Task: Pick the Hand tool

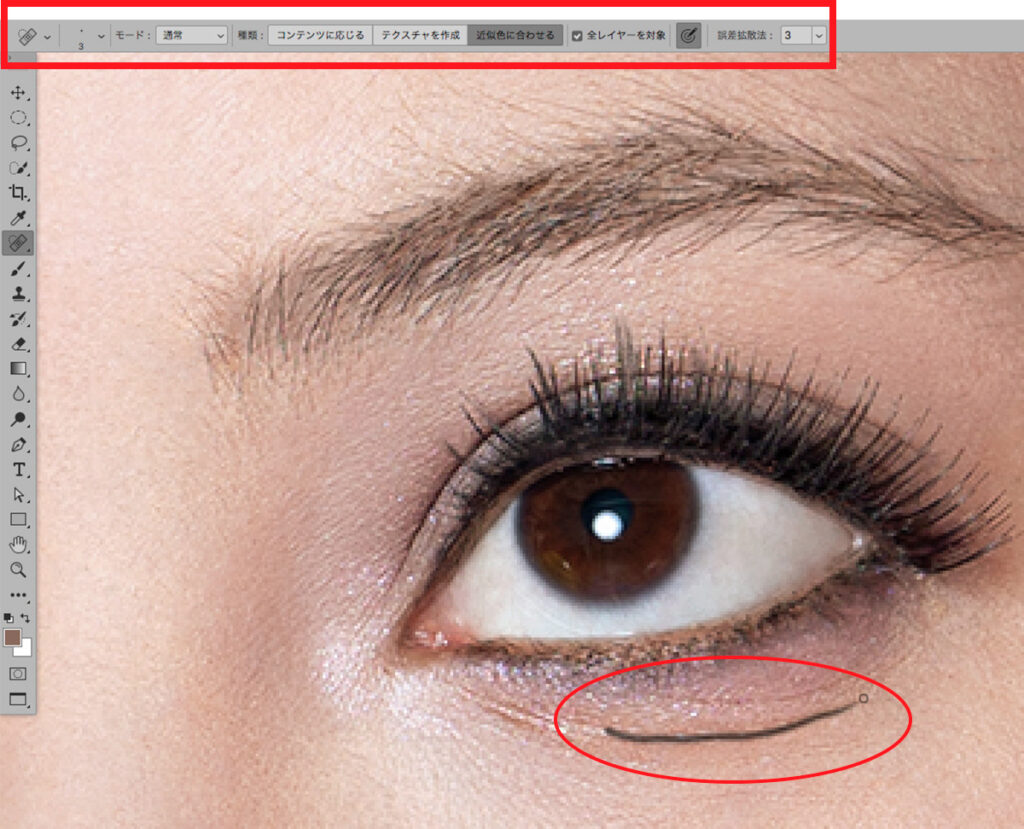Action: 18,545
